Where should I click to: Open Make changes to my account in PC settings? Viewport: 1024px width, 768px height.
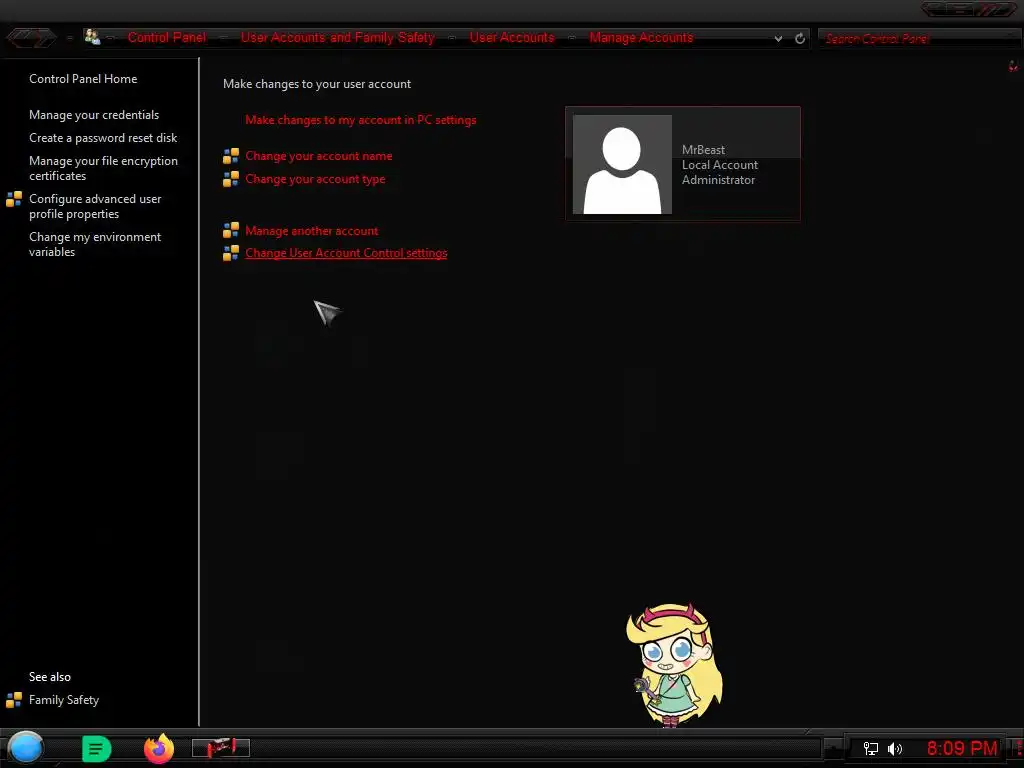click(x=360, y=120)
